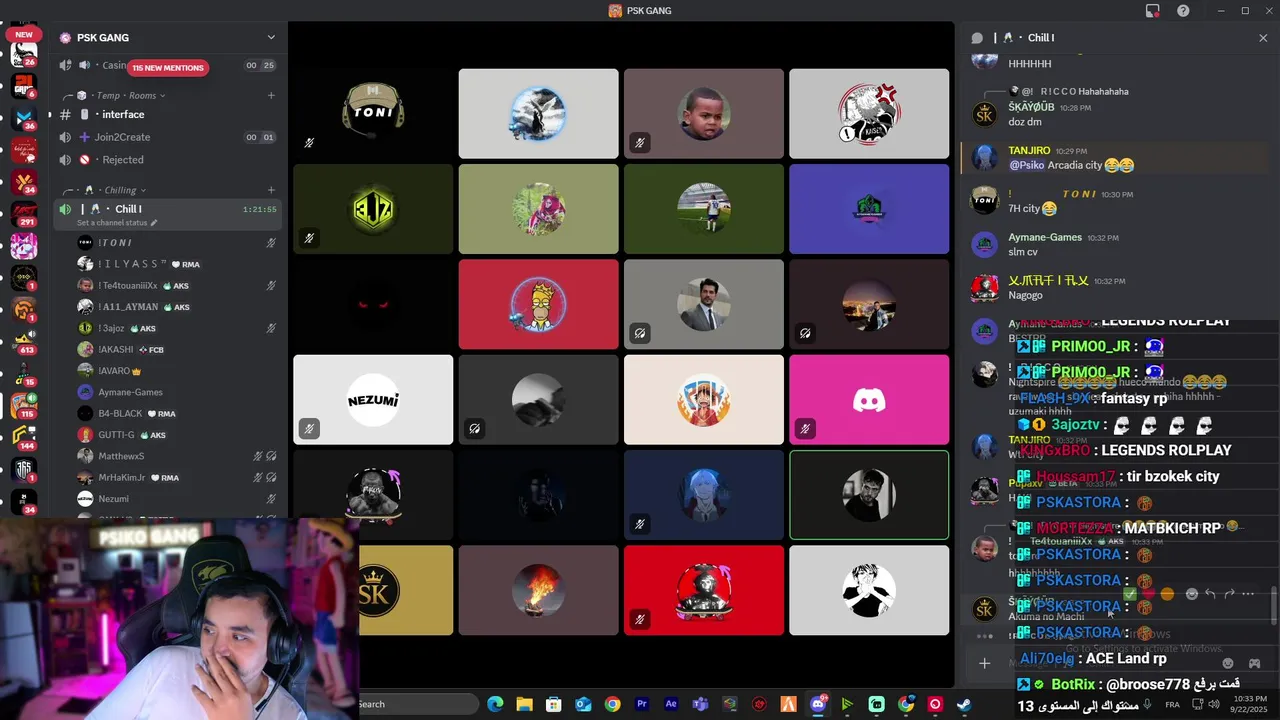Click the purple tile with green logo
This screenshot has height=720, width=1280.
tap(869, 209)
